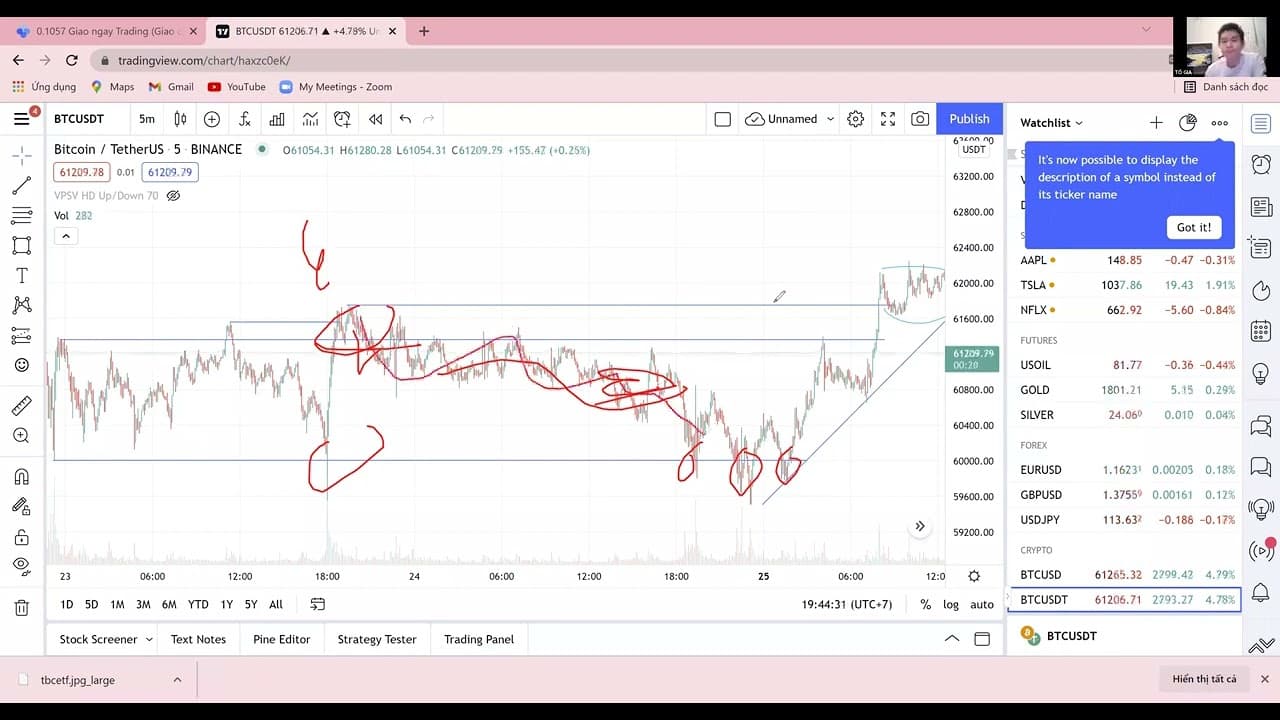
Task: Switch to the Giao ngay Trading browser tab
Action: pyautogui.click(x=107, y=31)
